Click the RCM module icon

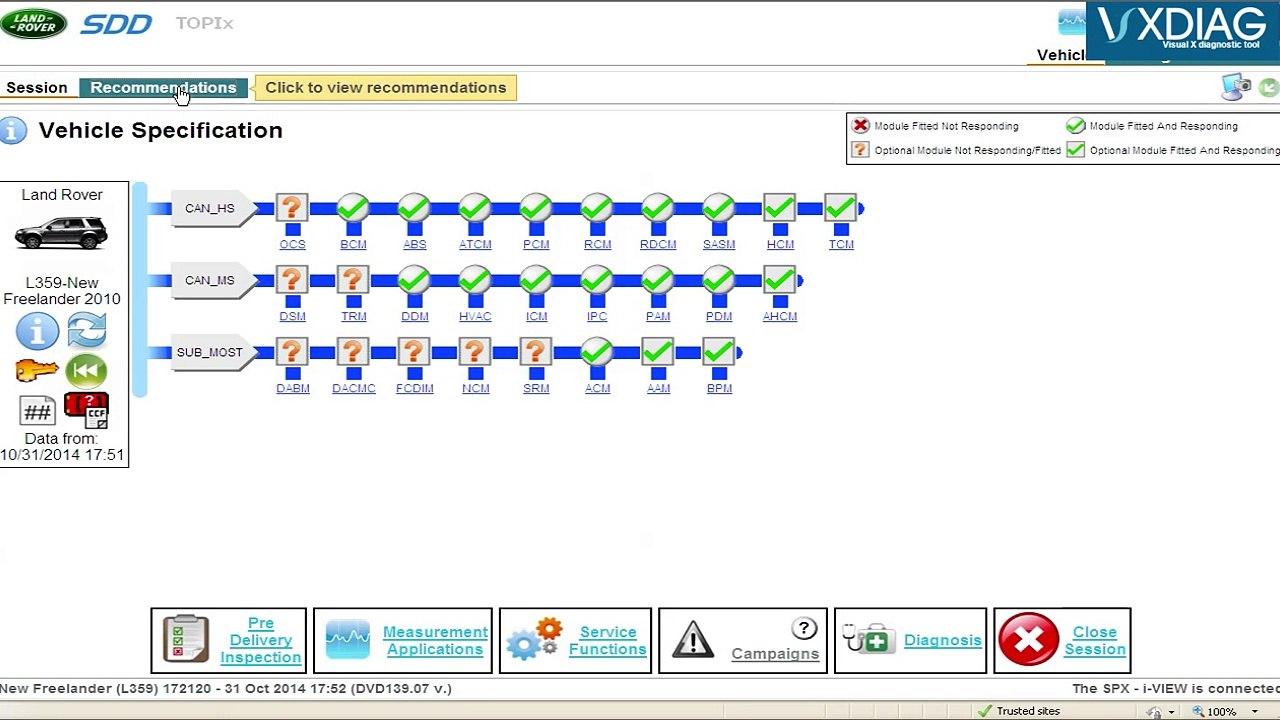click(x=597, y=208)
